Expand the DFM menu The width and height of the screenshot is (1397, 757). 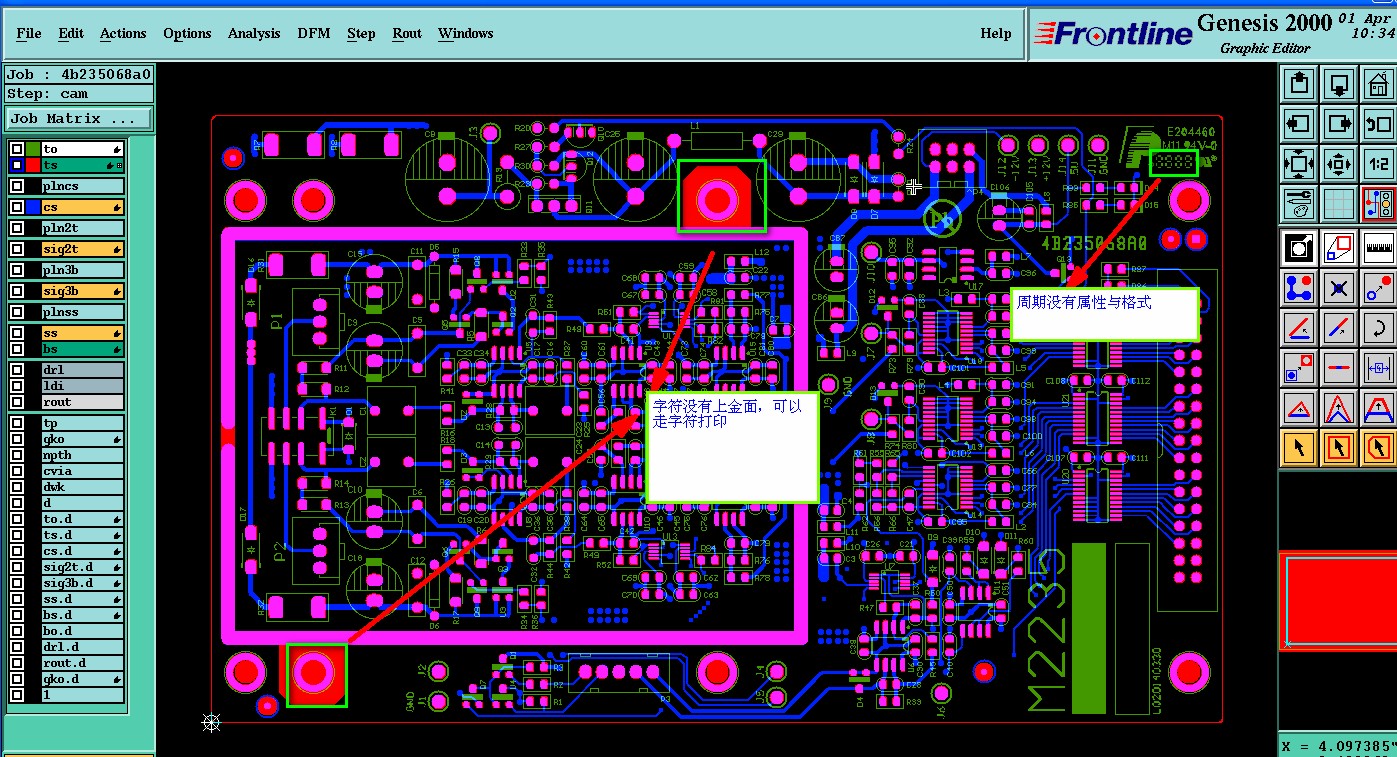click(314, 33)
